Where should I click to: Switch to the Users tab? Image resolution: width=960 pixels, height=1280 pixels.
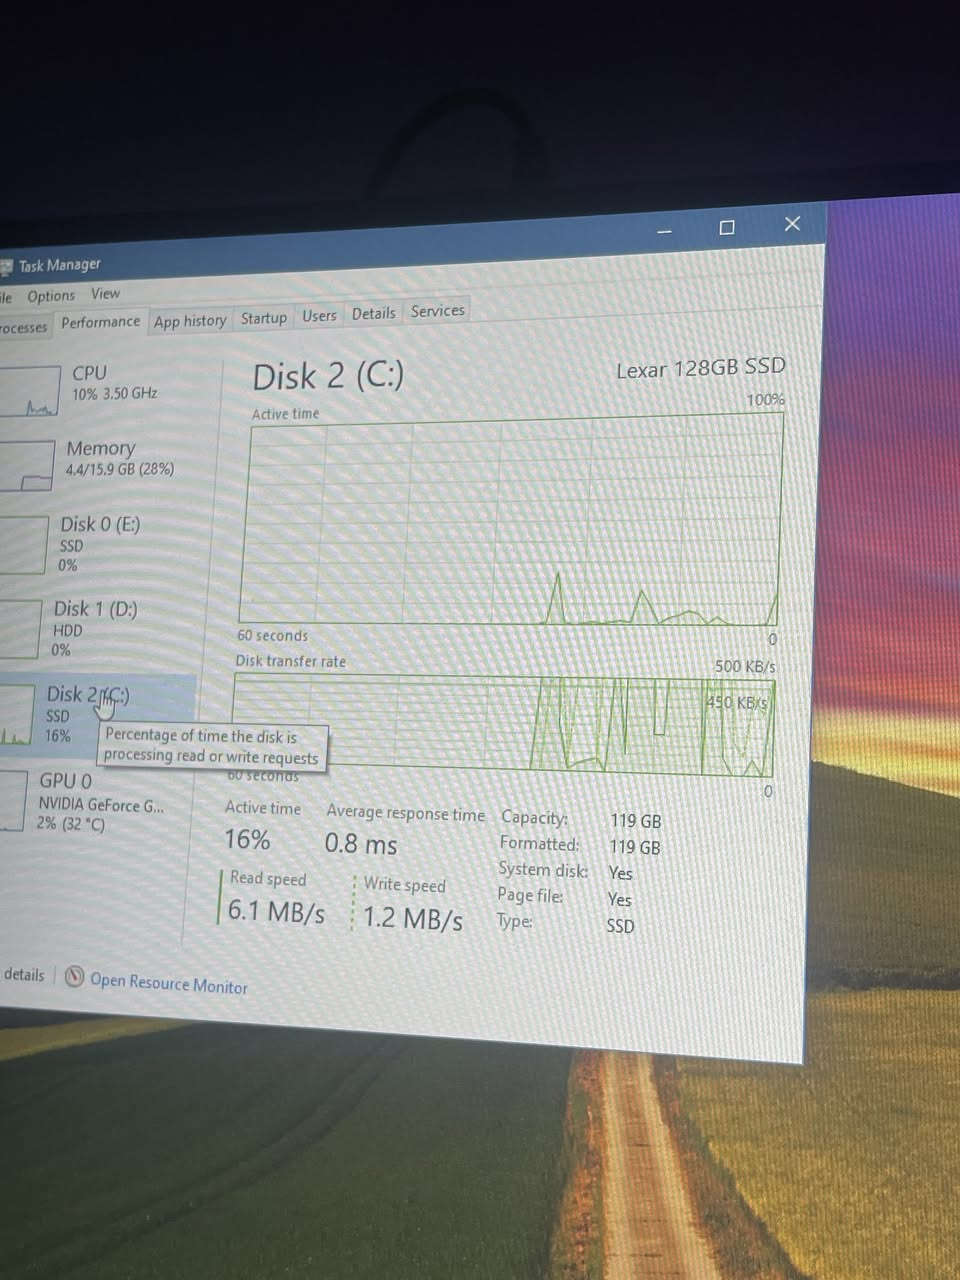click(319, 316)
